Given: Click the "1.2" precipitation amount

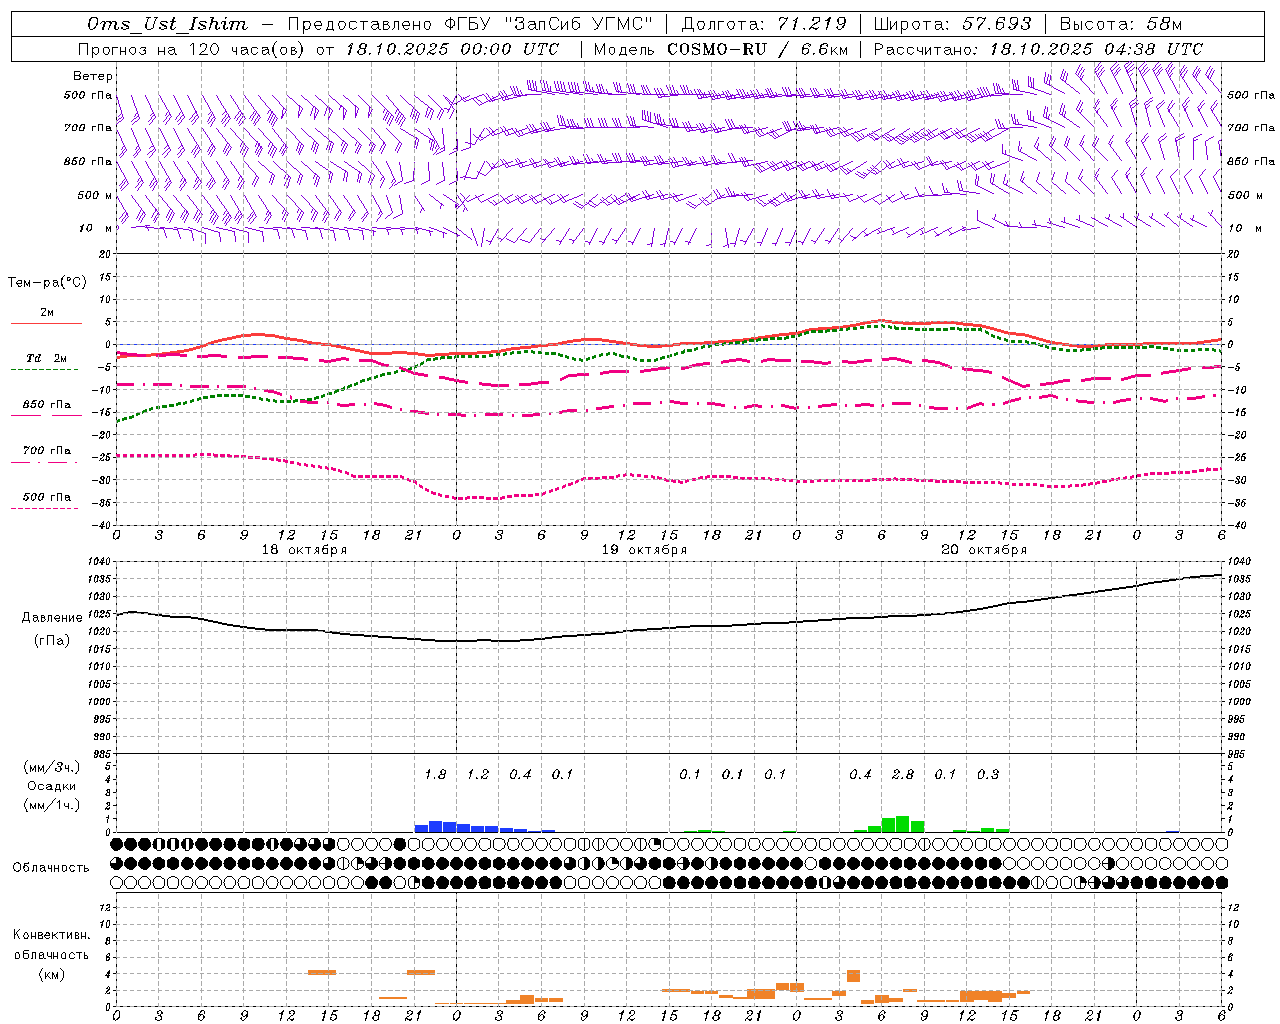Looking at the screenshot, I should [478, 775].
